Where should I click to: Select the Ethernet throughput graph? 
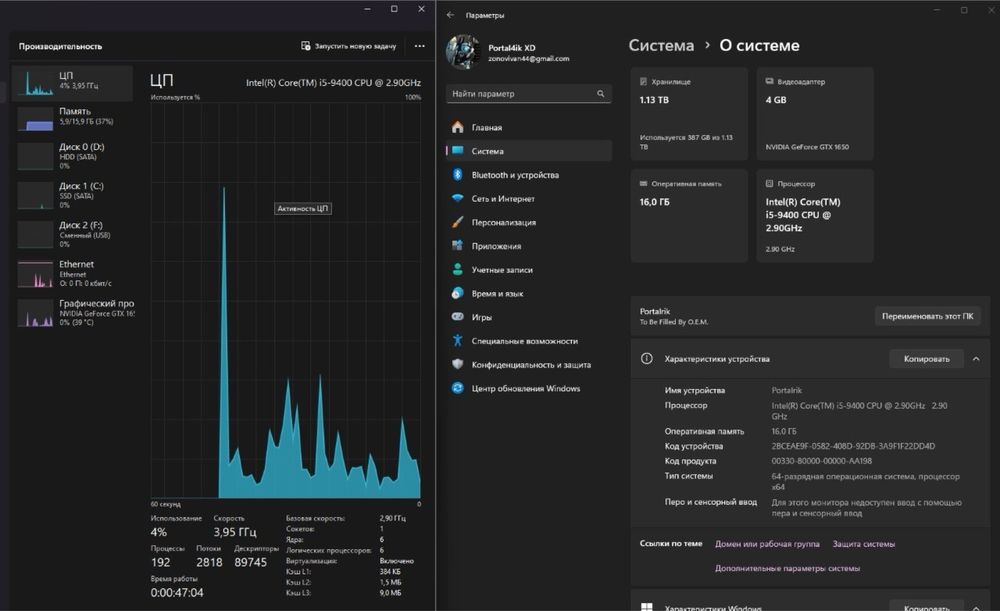coord(36,274)
